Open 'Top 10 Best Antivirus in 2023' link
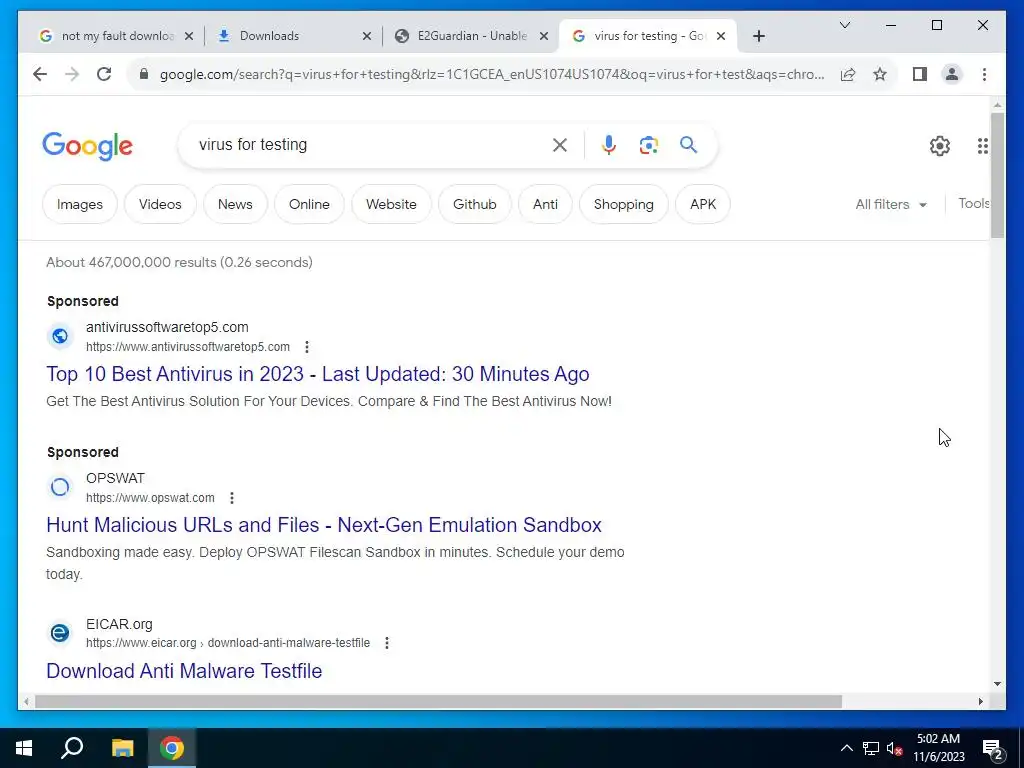1024x768 pixels. tap(318, 374)
